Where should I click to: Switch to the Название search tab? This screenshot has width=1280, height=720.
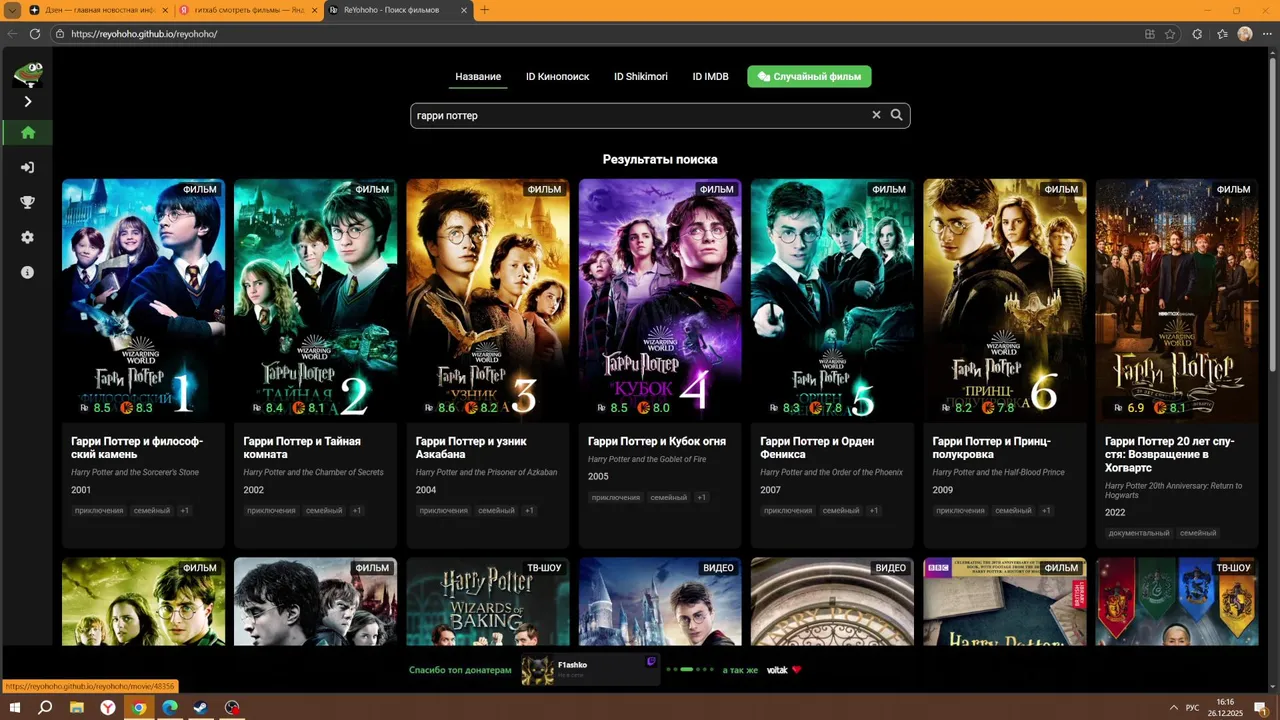pyautogui.click(x=478, y=77)
